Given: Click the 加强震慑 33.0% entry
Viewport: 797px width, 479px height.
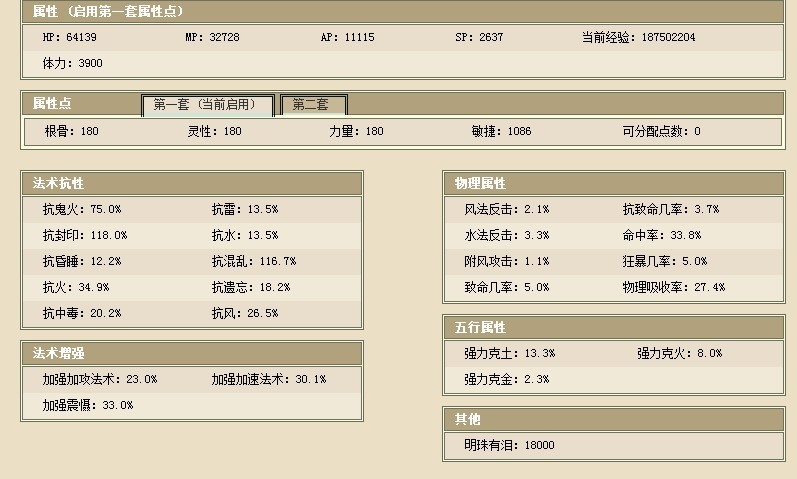Looking at the screenshot, I should tap(87, 405).
